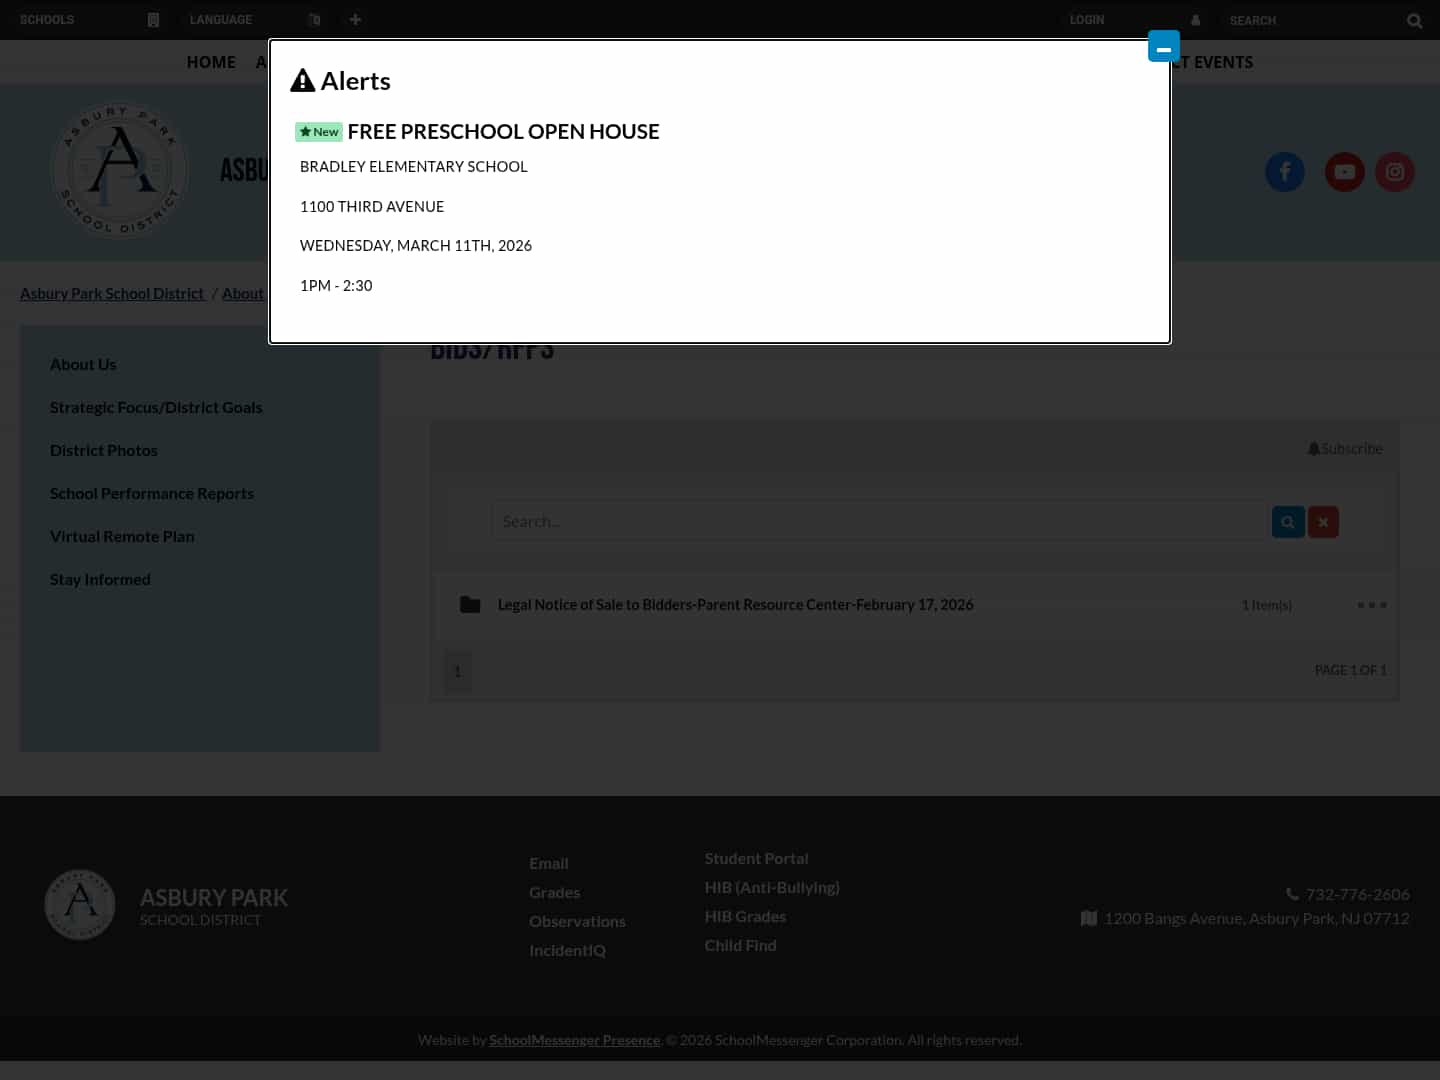
Task: Open the Facebook page icon
Action: click(1285, 172)
